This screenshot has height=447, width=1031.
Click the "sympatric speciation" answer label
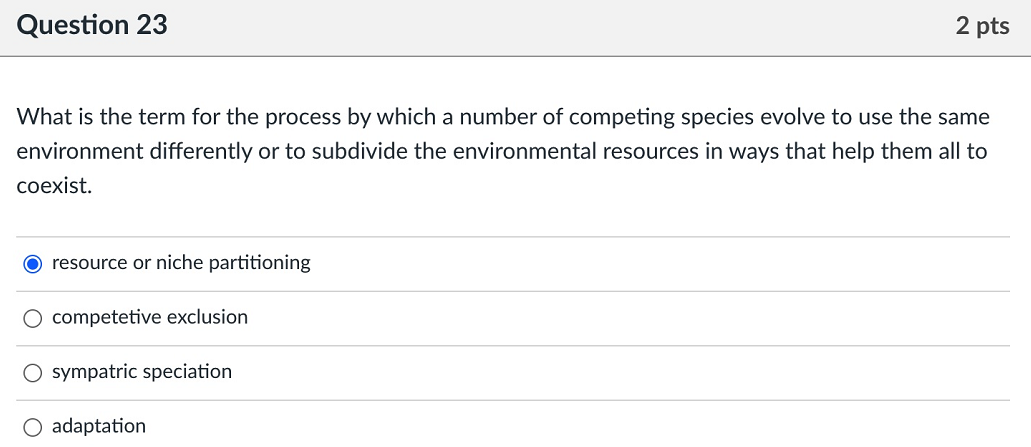click(x=142, y=372)
